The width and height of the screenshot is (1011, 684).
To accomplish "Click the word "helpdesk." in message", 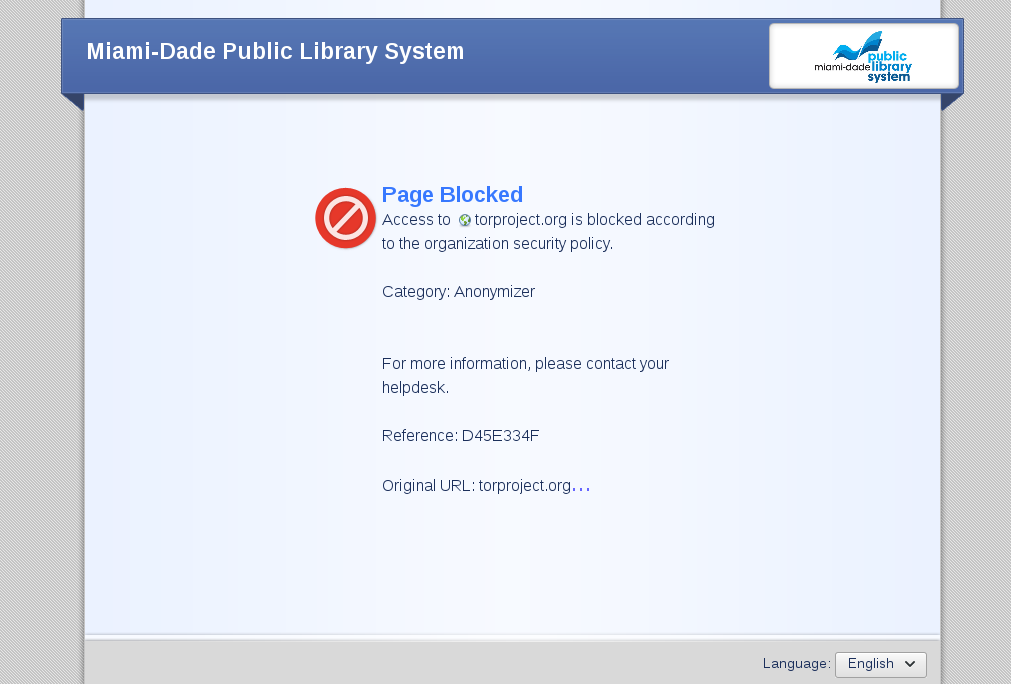I will tap(415, 388).
